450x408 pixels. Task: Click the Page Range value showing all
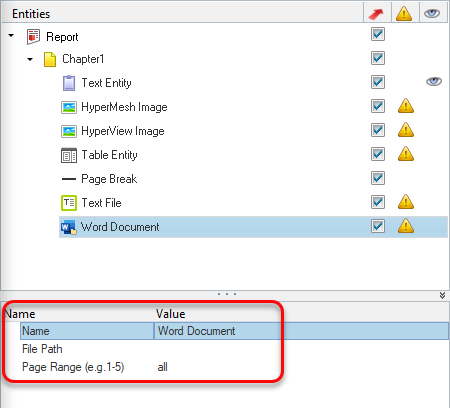tap(162, 367)
